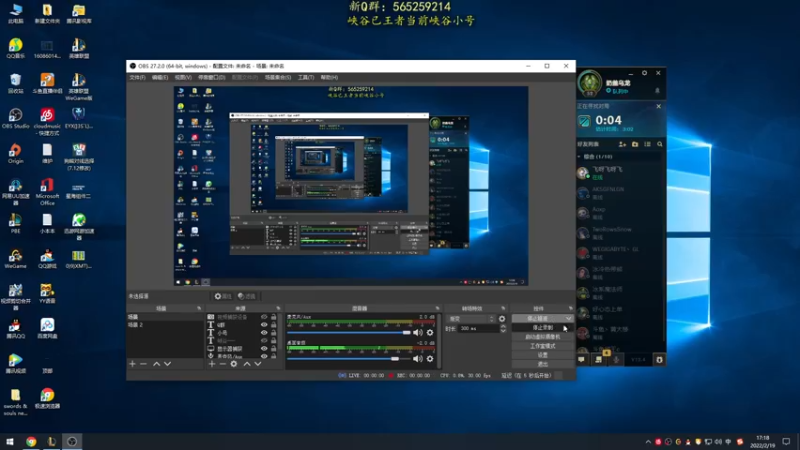Open the 文件(F) menu in OBS

137,78
